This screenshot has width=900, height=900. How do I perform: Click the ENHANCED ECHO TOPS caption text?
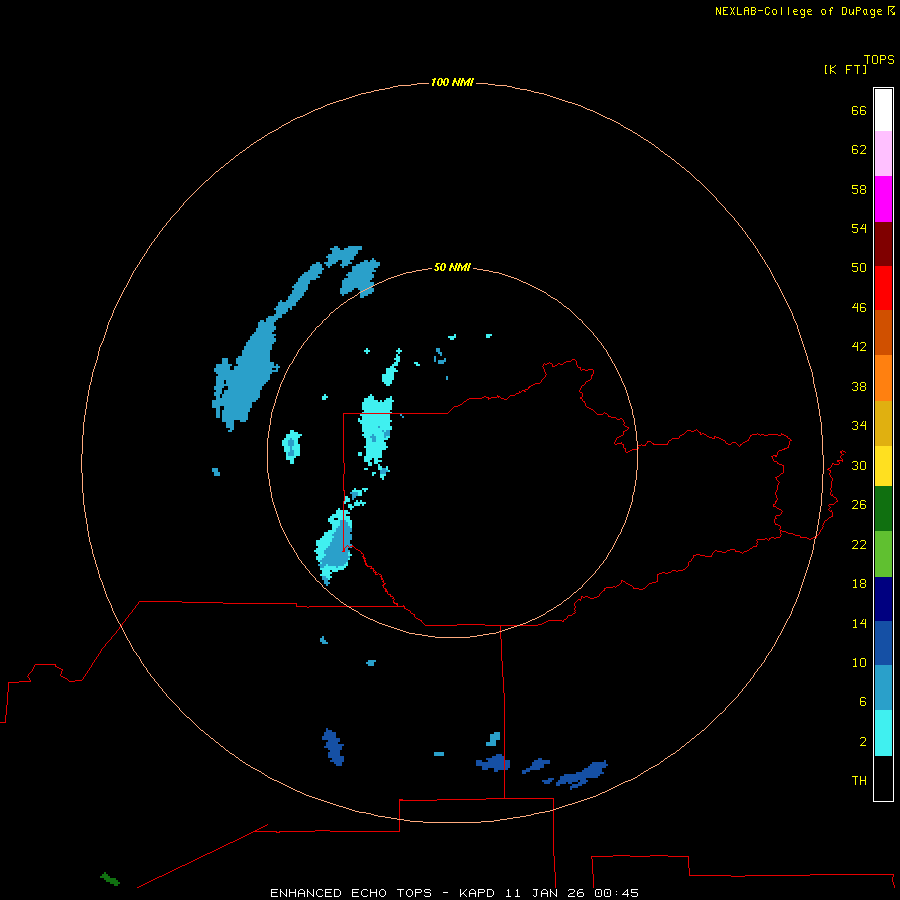351,893
